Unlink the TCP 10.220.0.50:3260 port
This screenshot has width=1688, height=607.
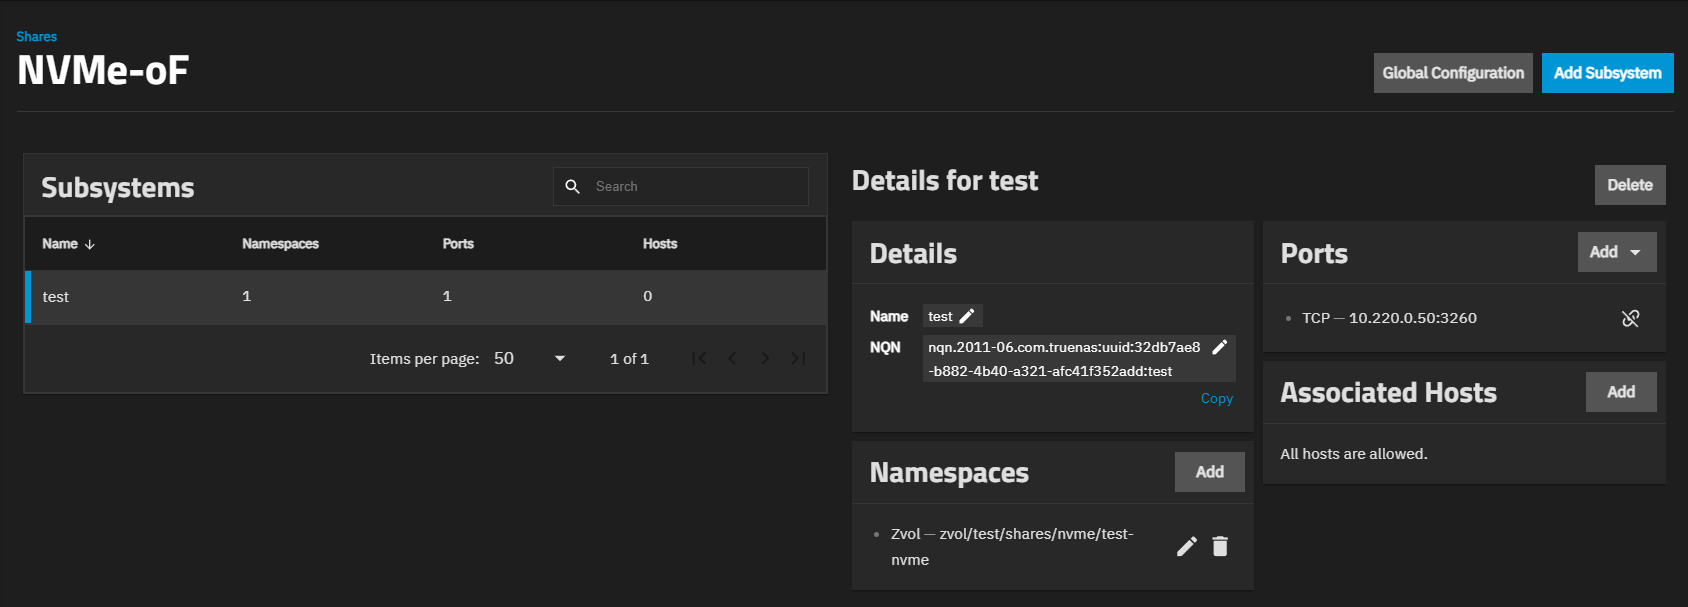pyautogui.click(x=1630, y=318)
